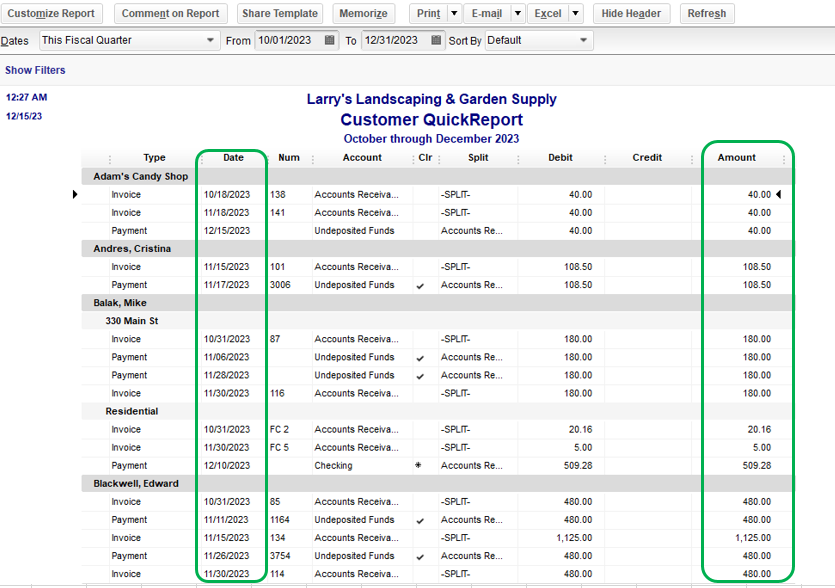Click the Show Filters link

point(35,70)
